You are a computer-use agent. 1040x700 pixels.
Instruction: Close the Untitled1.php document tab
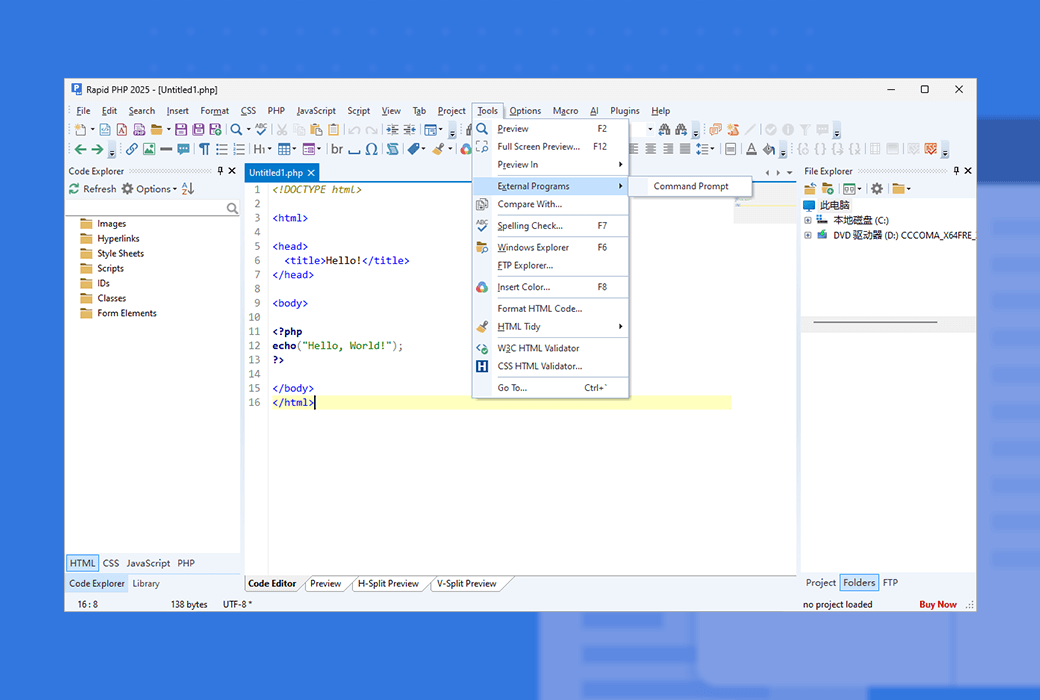pos(311,173)
